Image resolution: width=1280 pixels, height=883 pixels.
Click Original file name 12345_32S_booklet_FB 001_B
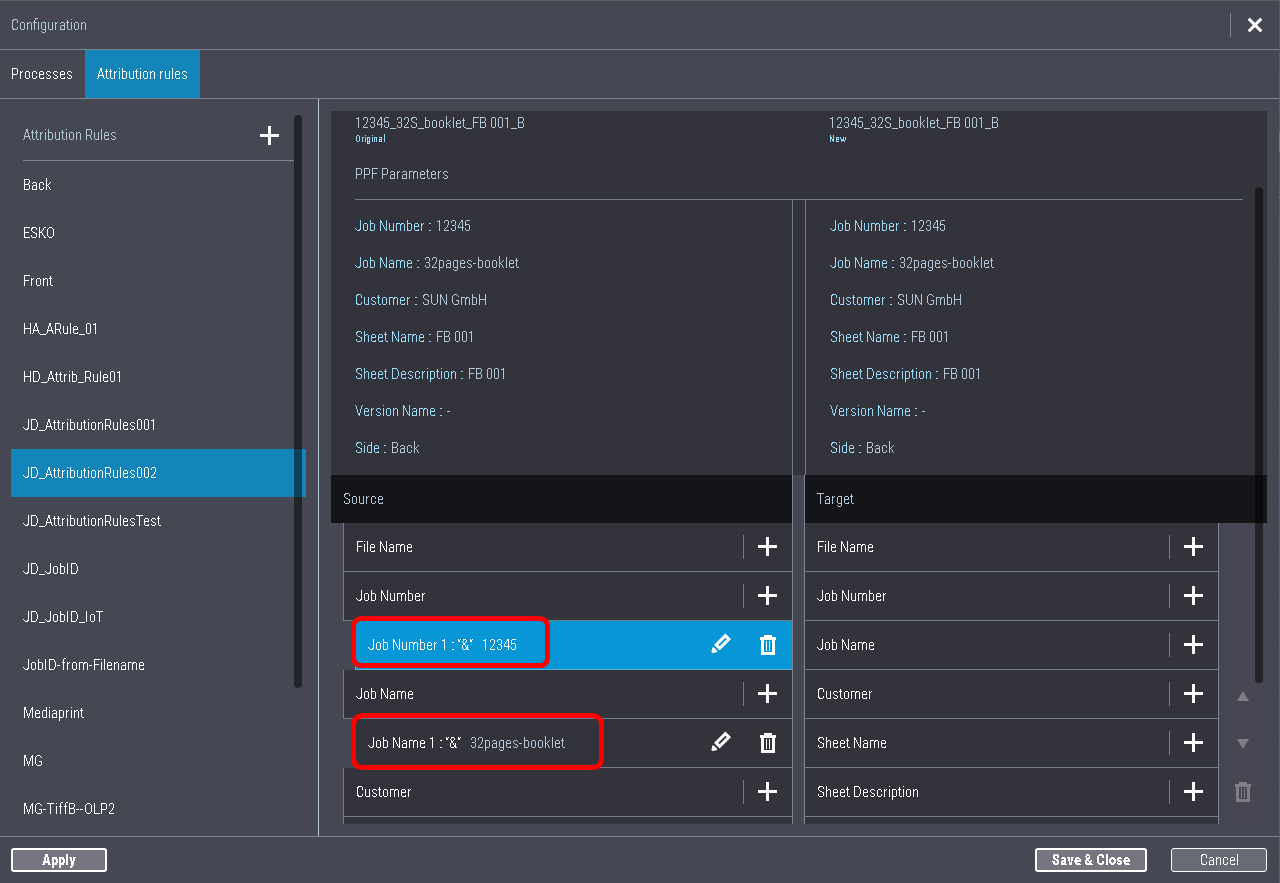[440, 123]
